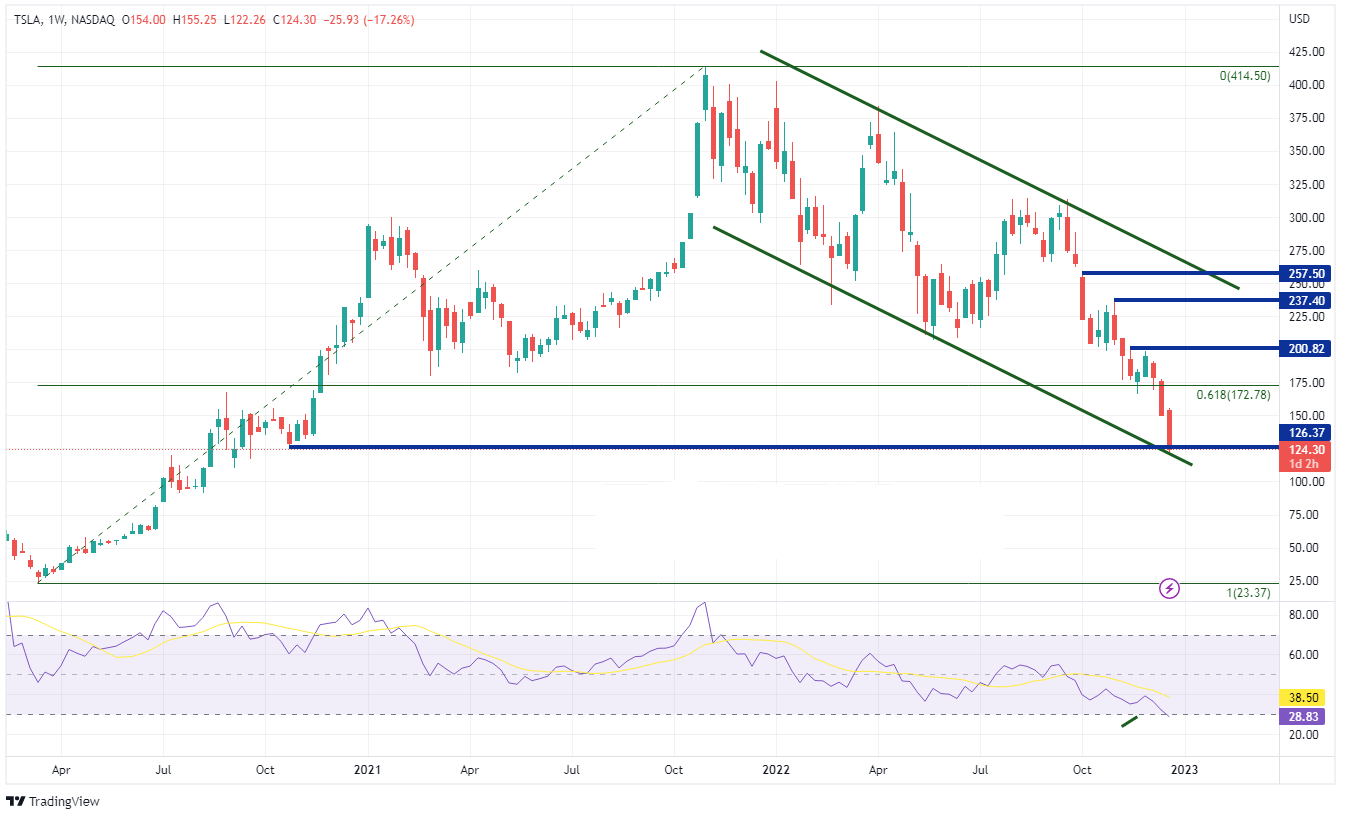Click the 2022 time axis label
Image resolution: width=1345 pixels, height=819 pixels.
pos(775,771)
